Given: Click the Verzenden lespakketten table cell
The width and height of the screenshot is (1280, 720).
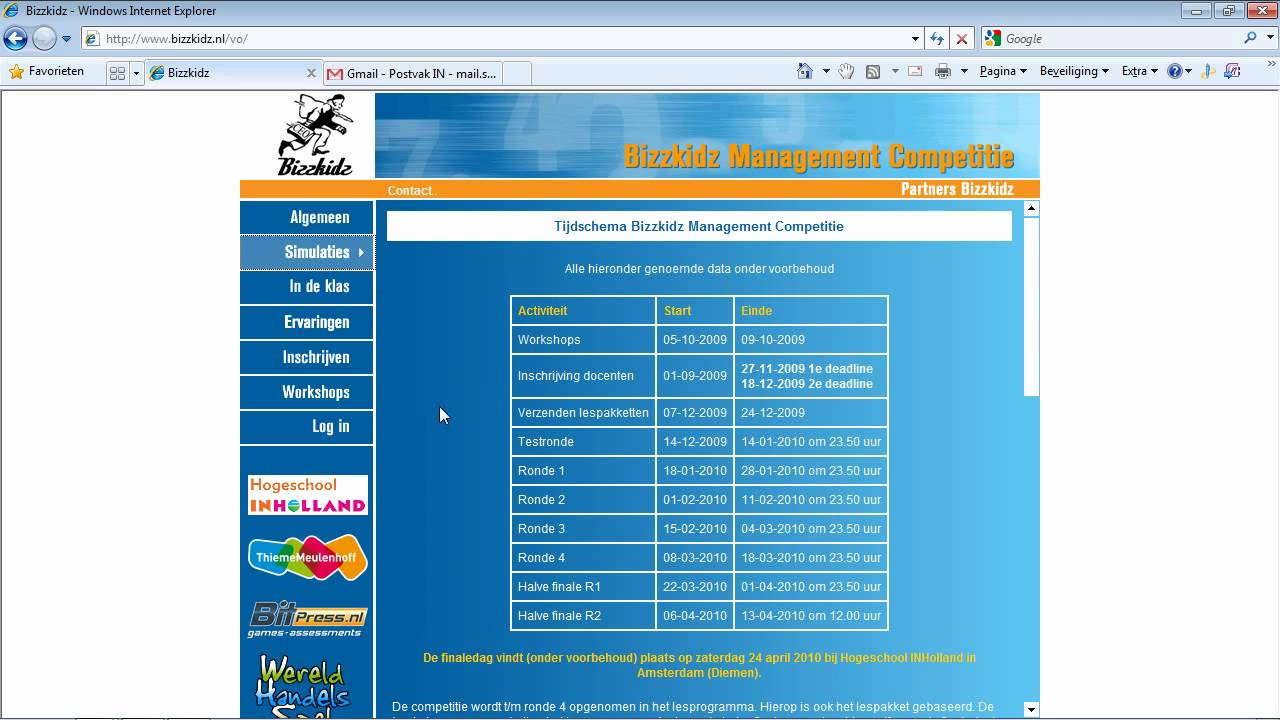Looking at the screenshot, I should [583, 412].
